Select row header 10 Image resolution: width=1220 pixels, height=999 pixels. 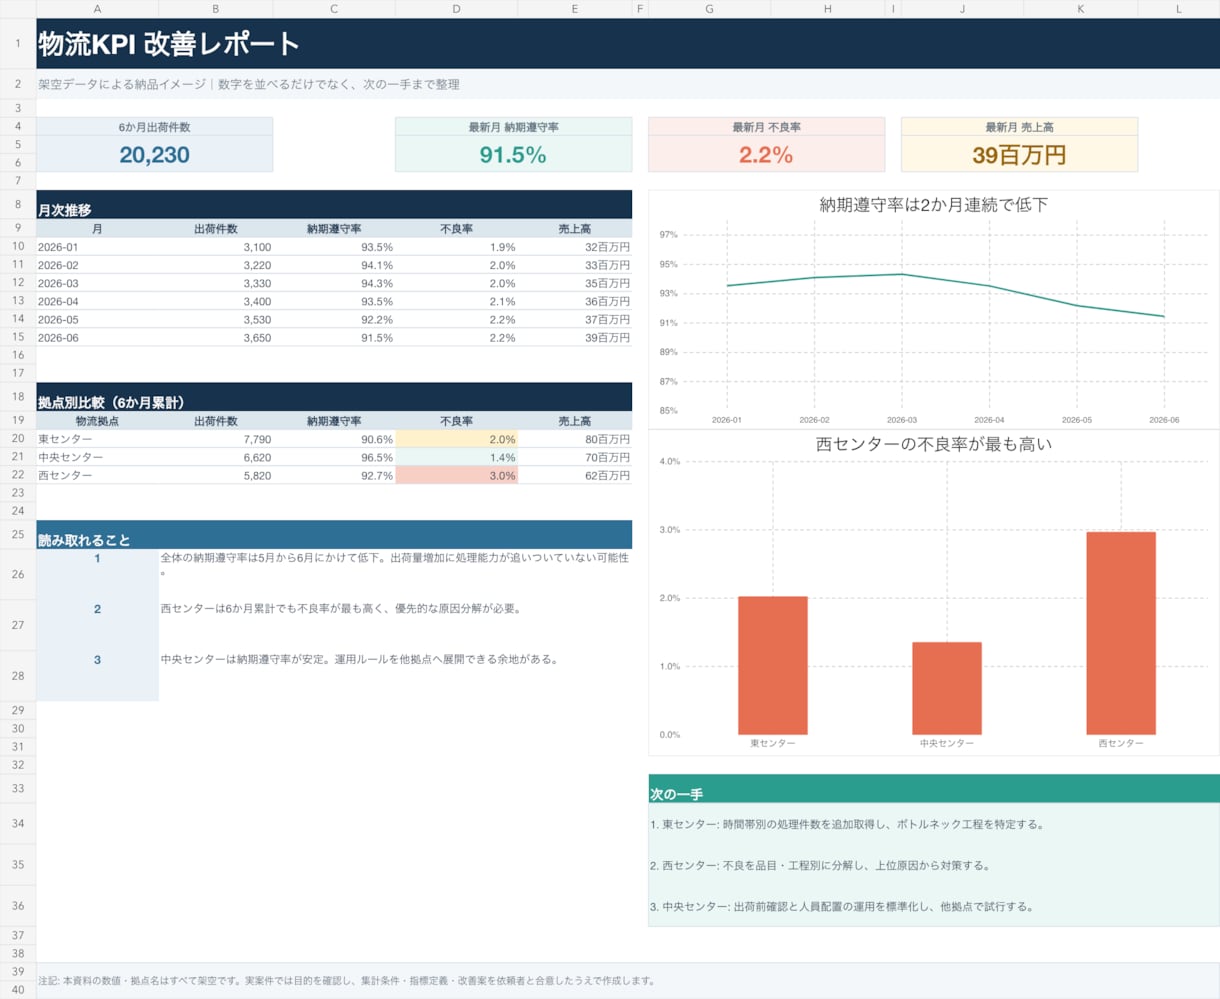[x=18, y=246]
